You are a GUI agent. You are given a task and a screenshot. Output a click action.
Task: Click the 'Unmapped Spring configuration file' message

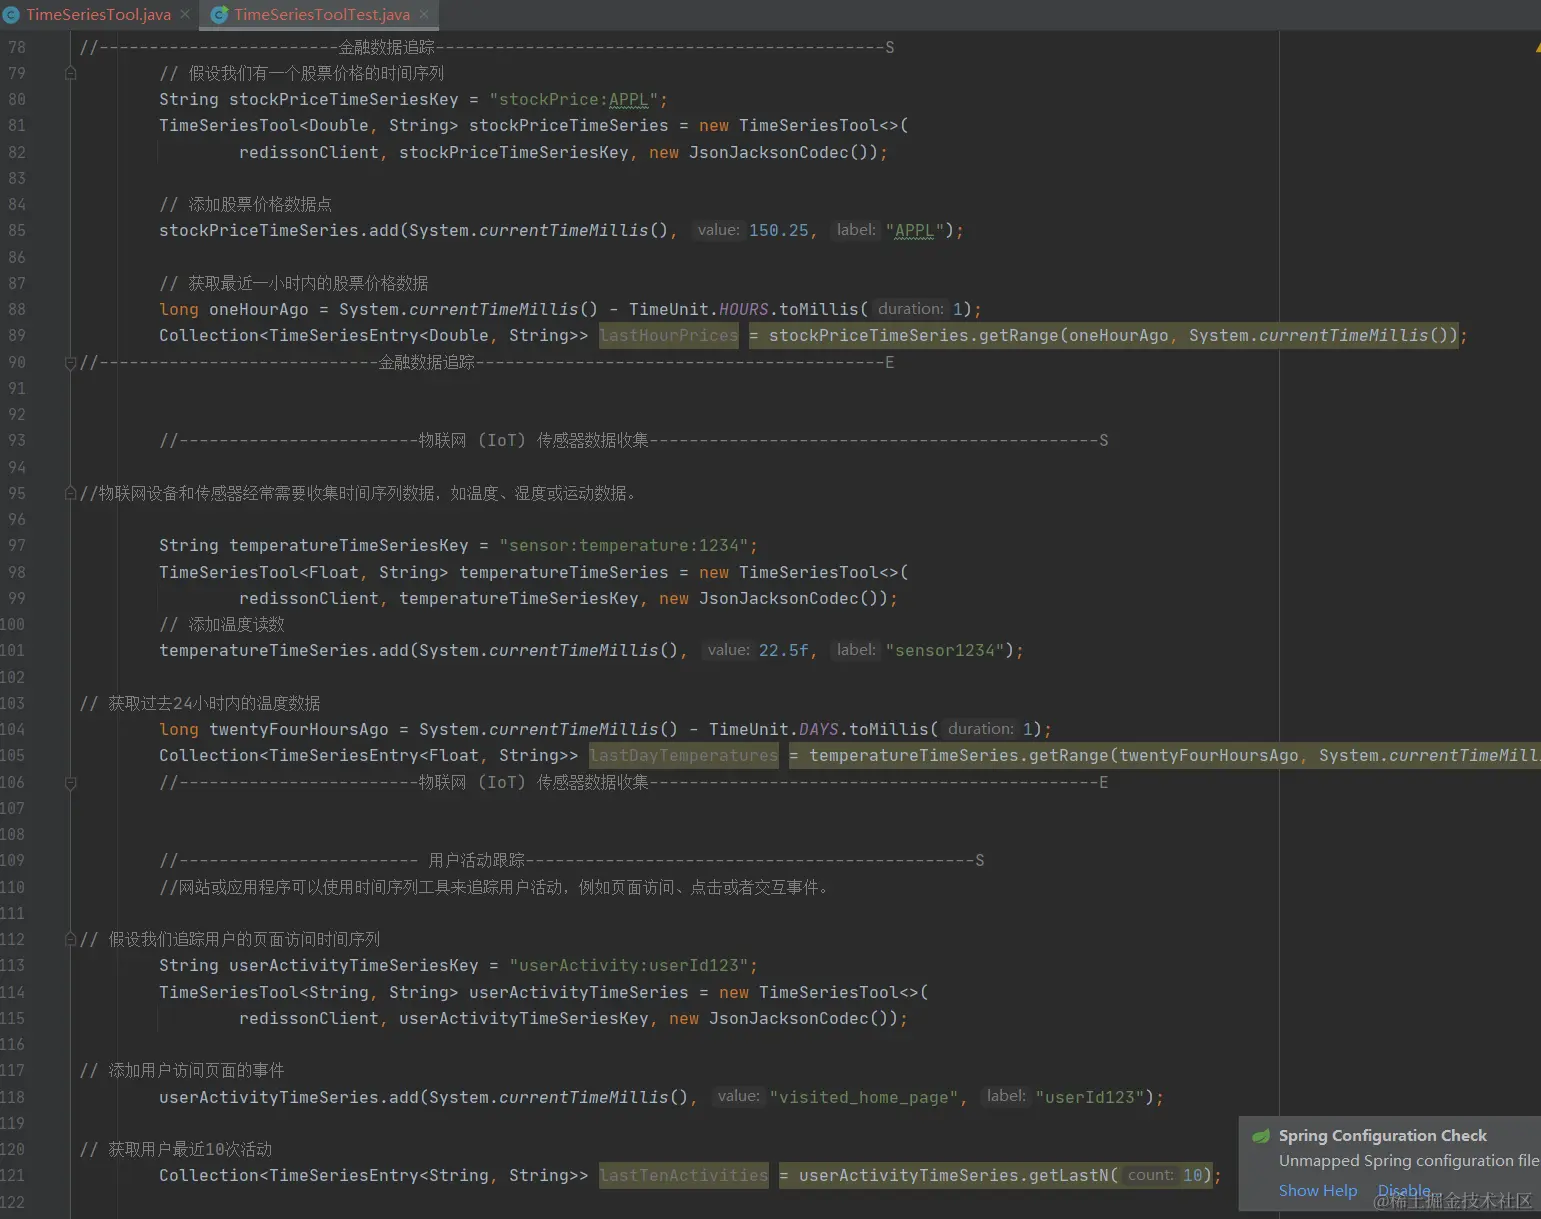pos(1408,1161)
